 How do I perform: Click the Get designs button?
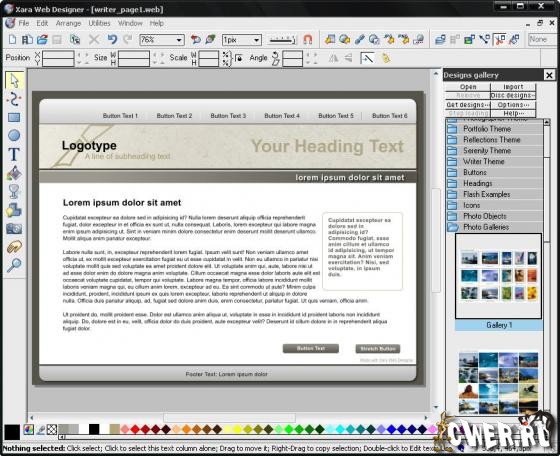tap(468, 105)
